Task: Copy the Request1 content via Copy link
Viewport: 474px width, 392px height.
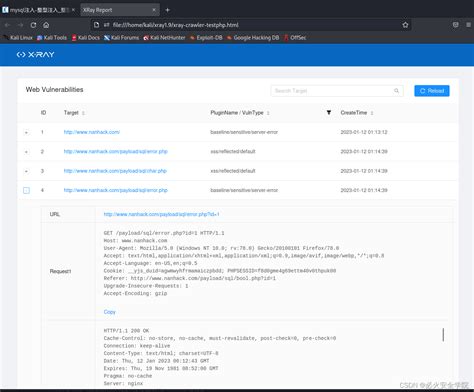Action: (109, 312)
